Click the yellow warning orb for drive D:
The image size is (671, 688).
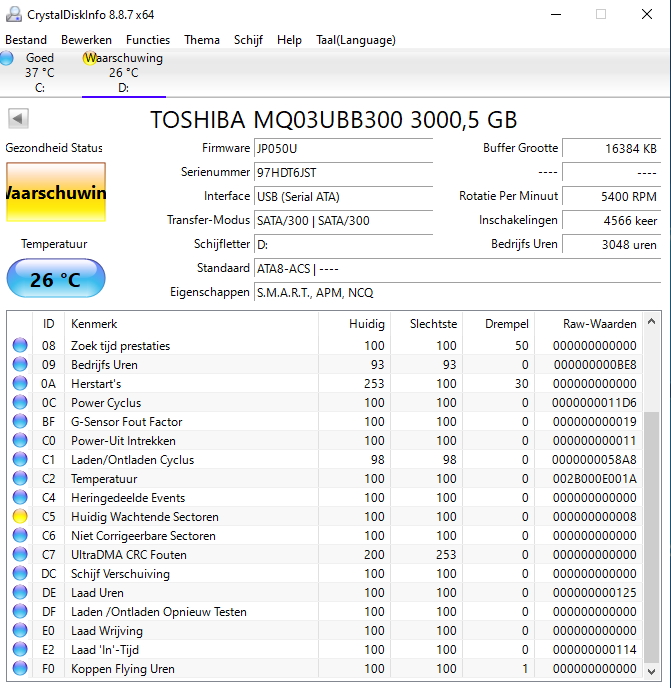click(x=90, y=59)
